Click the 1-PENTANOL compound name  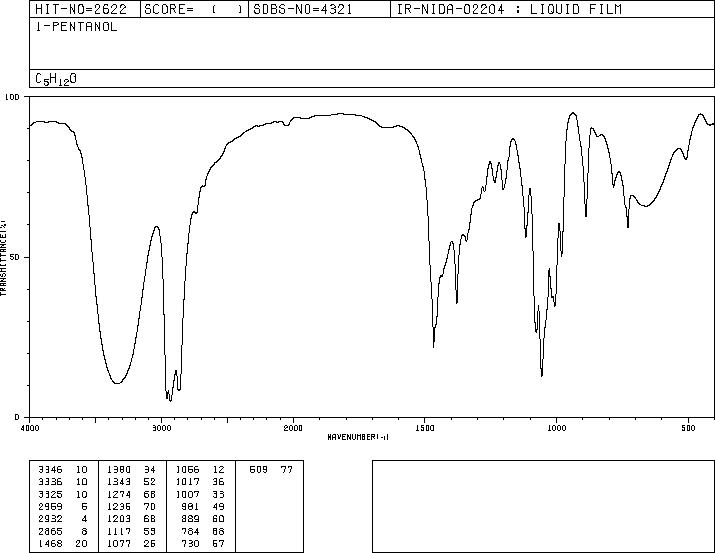[76, 27]
